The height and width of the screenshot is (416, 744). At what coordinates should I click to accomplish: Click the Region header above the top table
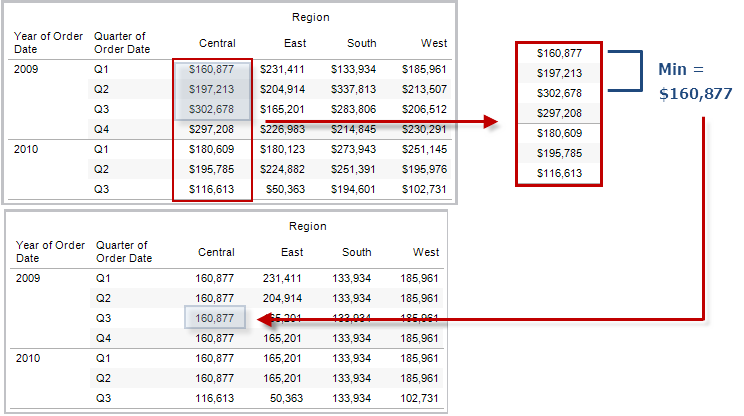click(310, 17)
